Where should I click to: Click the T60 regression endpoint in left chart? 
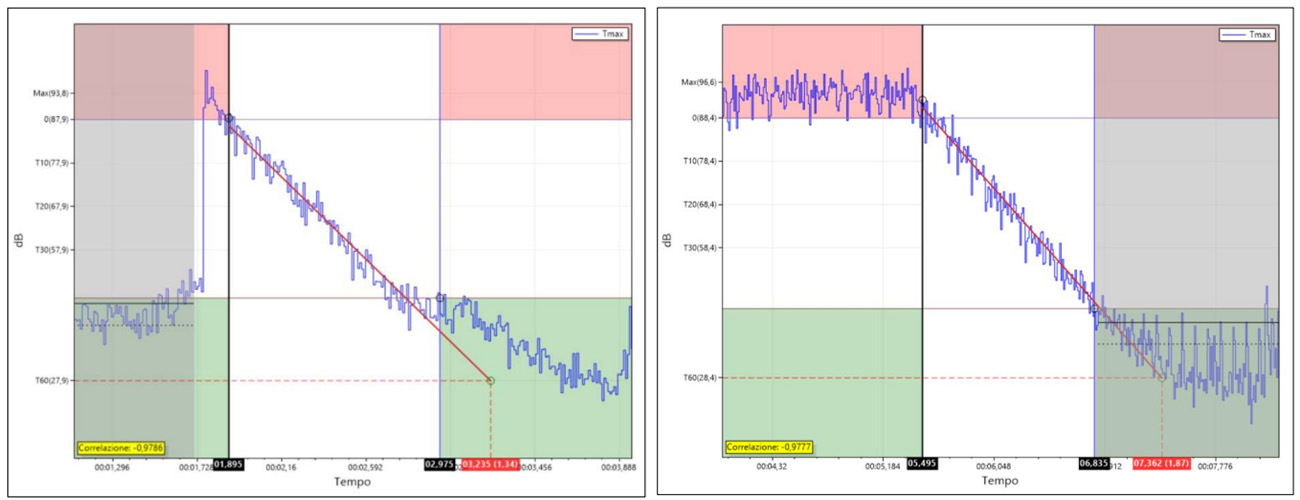coord(491,381)
